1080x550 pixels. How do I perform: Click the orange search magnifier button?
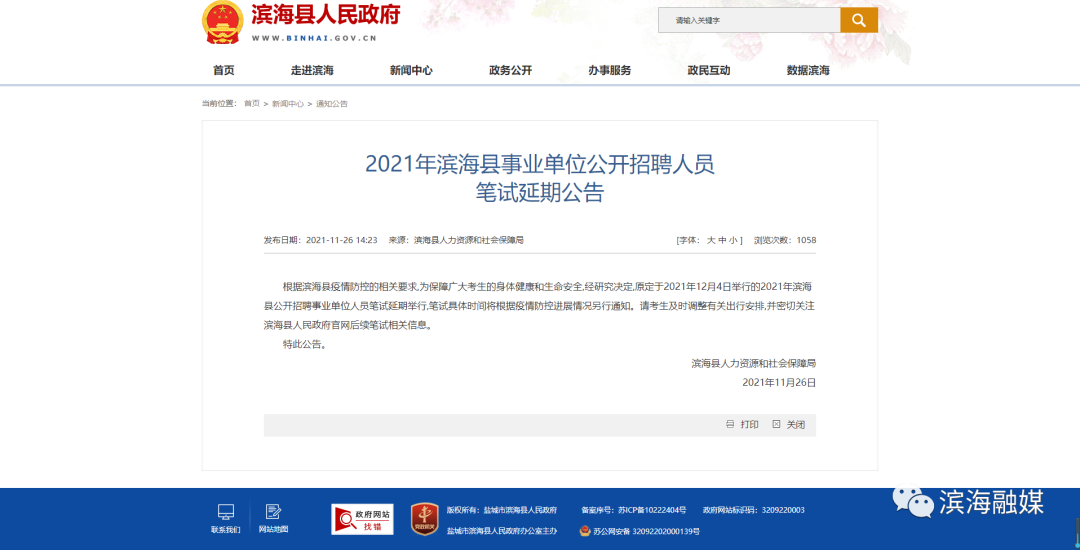(859, 20)
